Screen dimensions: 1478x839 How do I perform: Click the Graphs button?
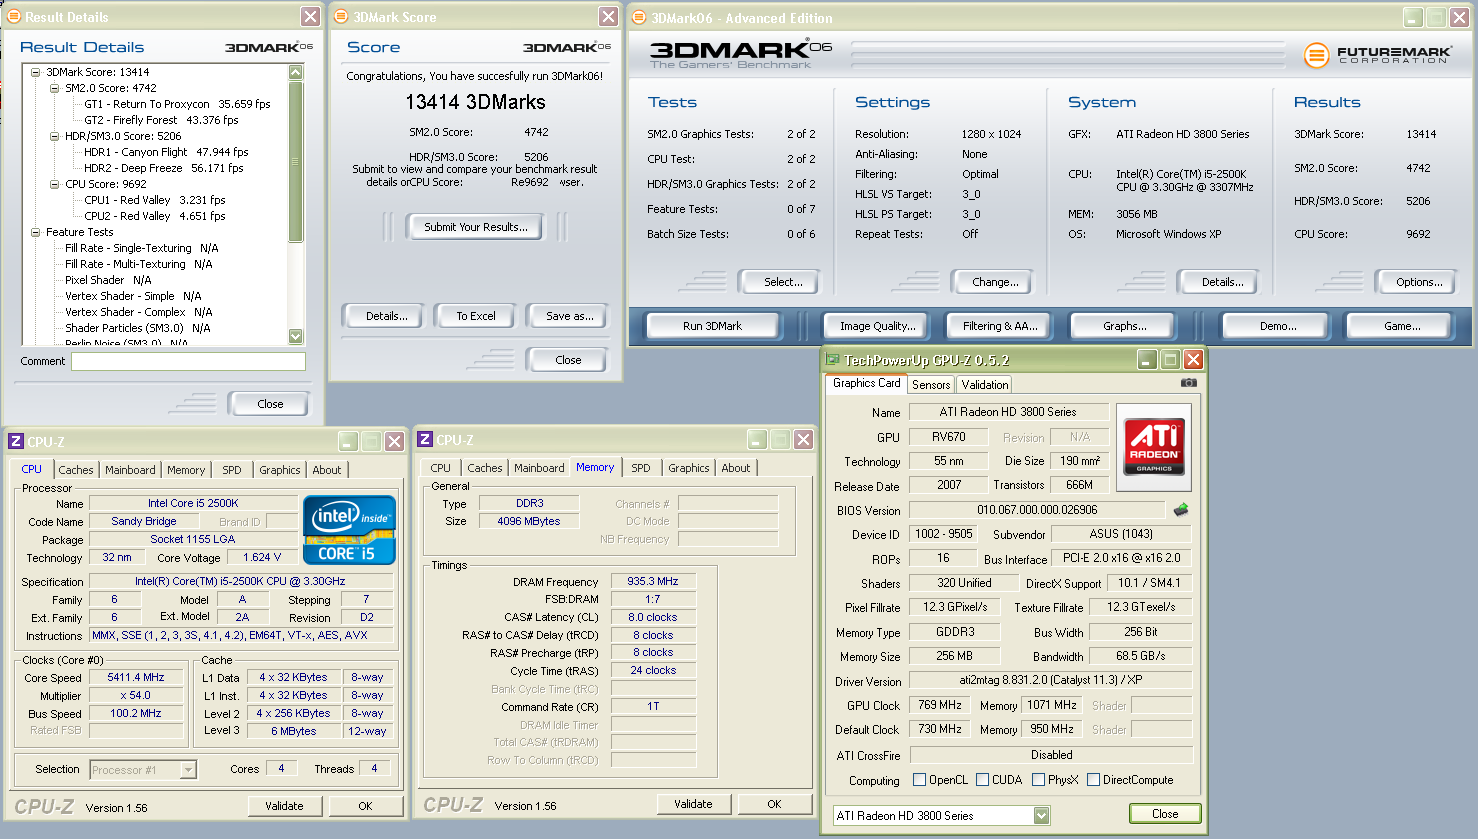1125,326
